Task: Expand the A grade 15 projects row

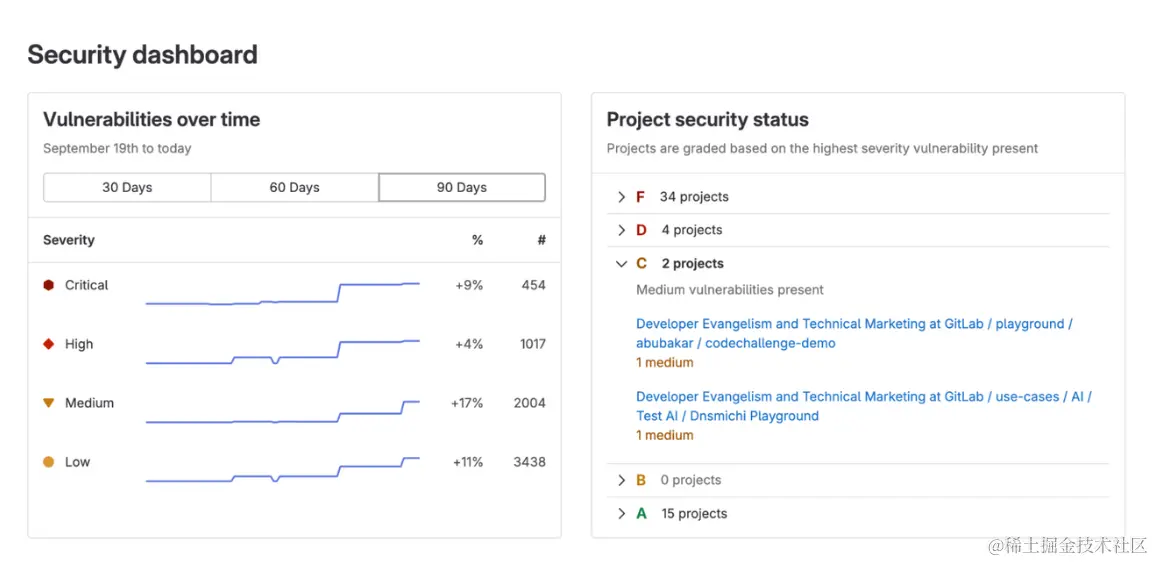Action: coord(622,514)
